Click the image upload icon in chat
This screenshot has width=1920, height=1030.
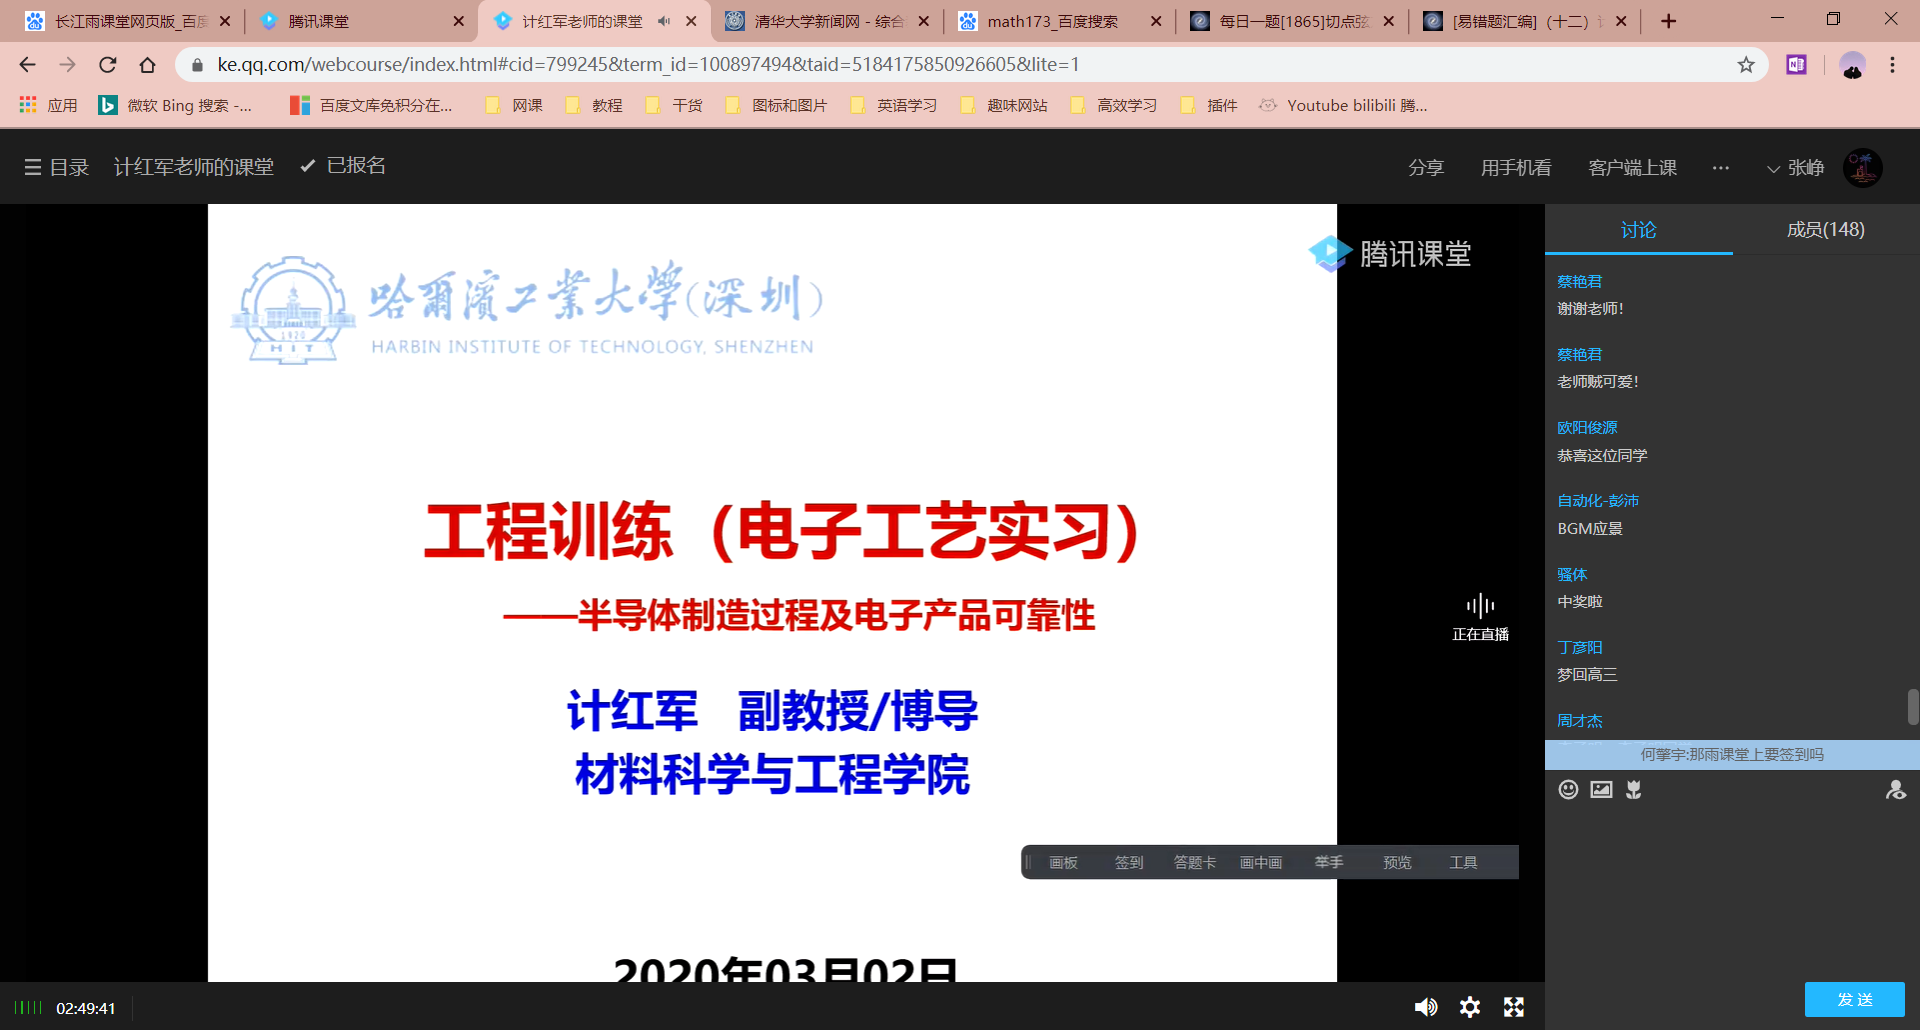[1601, 789]
